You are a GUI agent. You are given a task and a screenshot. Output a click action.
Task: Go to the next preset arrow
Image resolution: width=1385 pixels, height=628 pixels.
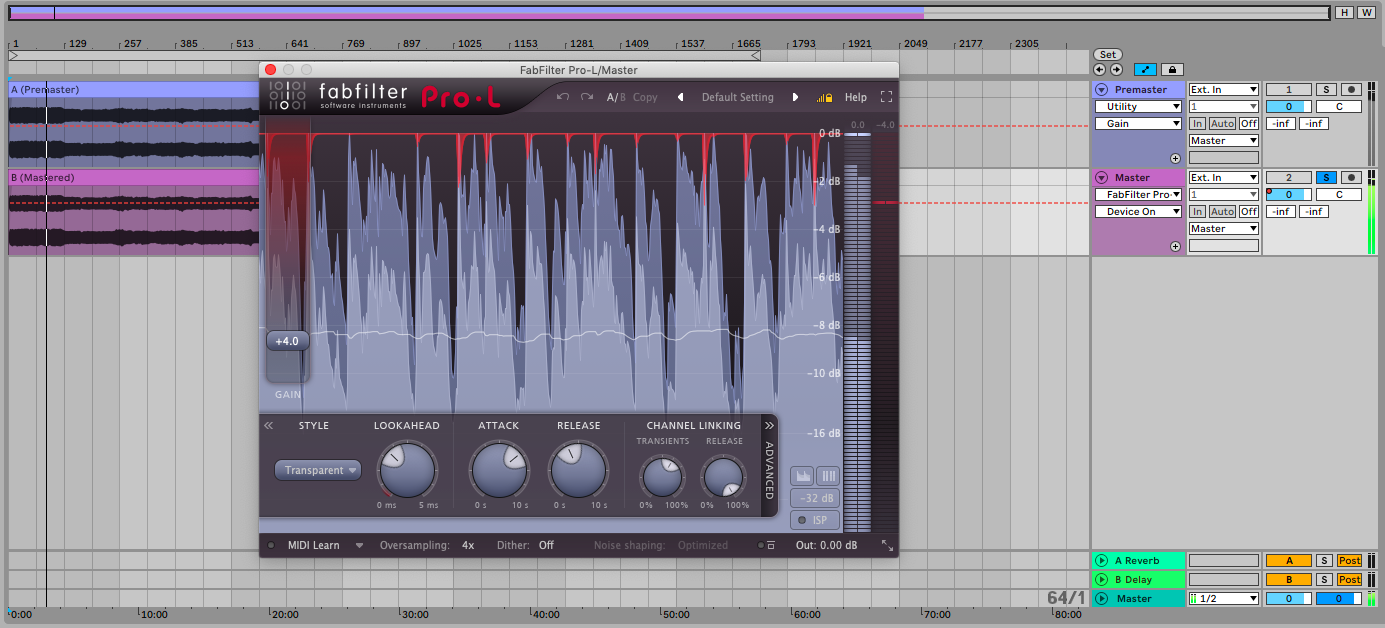(x=796, y=97)
